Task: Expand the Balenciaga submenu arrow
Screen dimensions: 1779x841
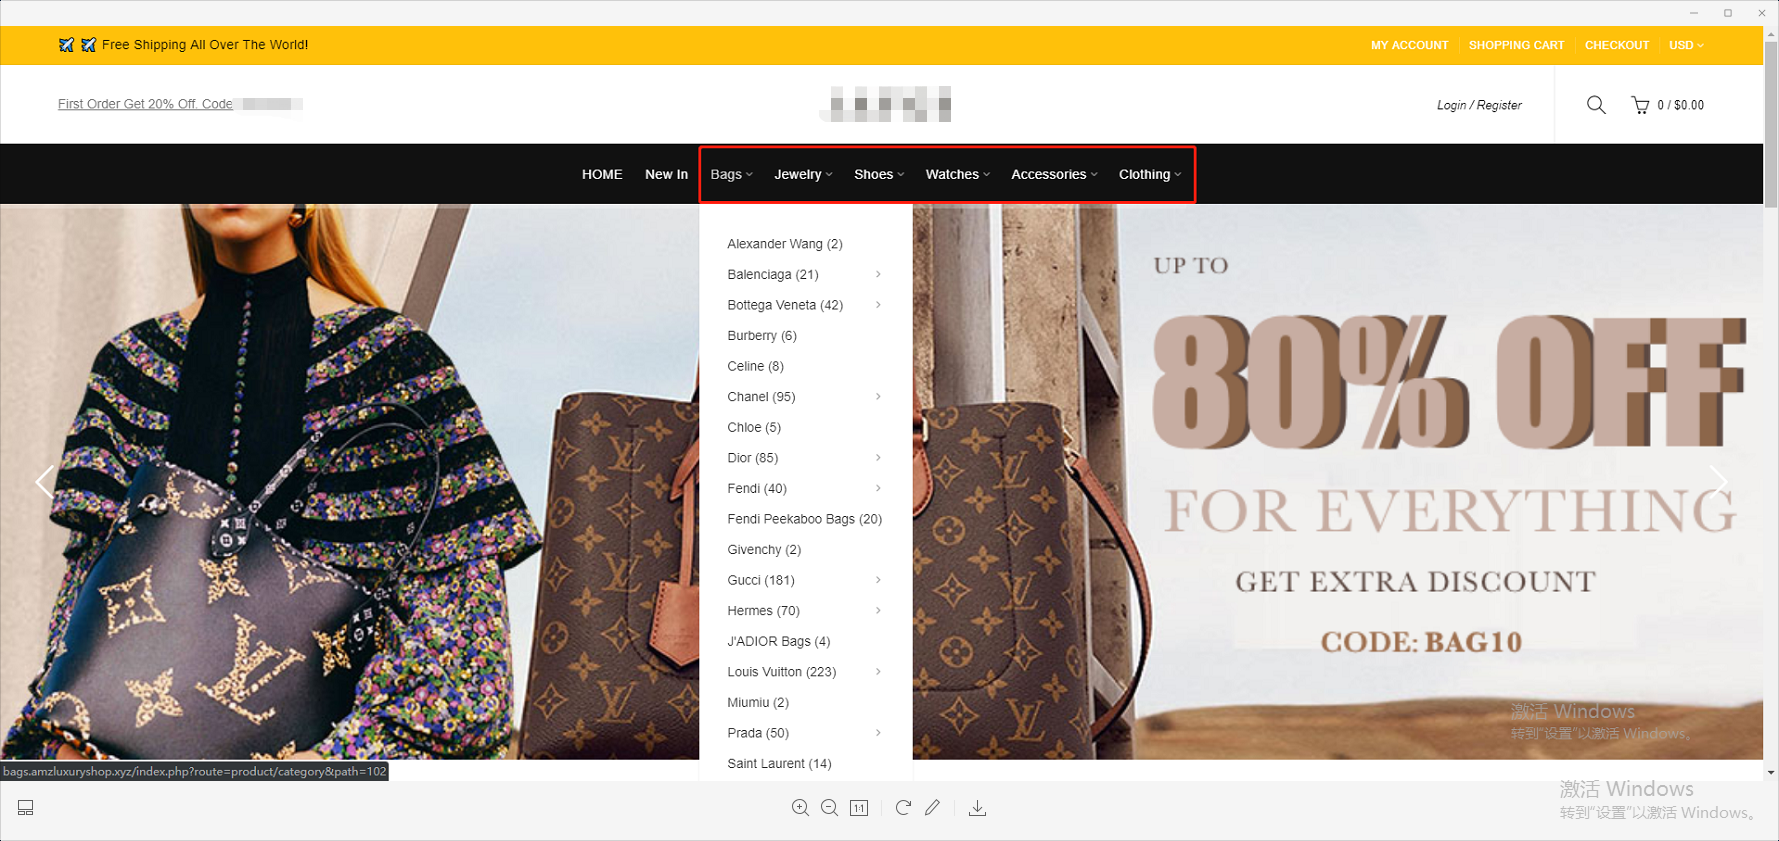Action: click(878, 274)
